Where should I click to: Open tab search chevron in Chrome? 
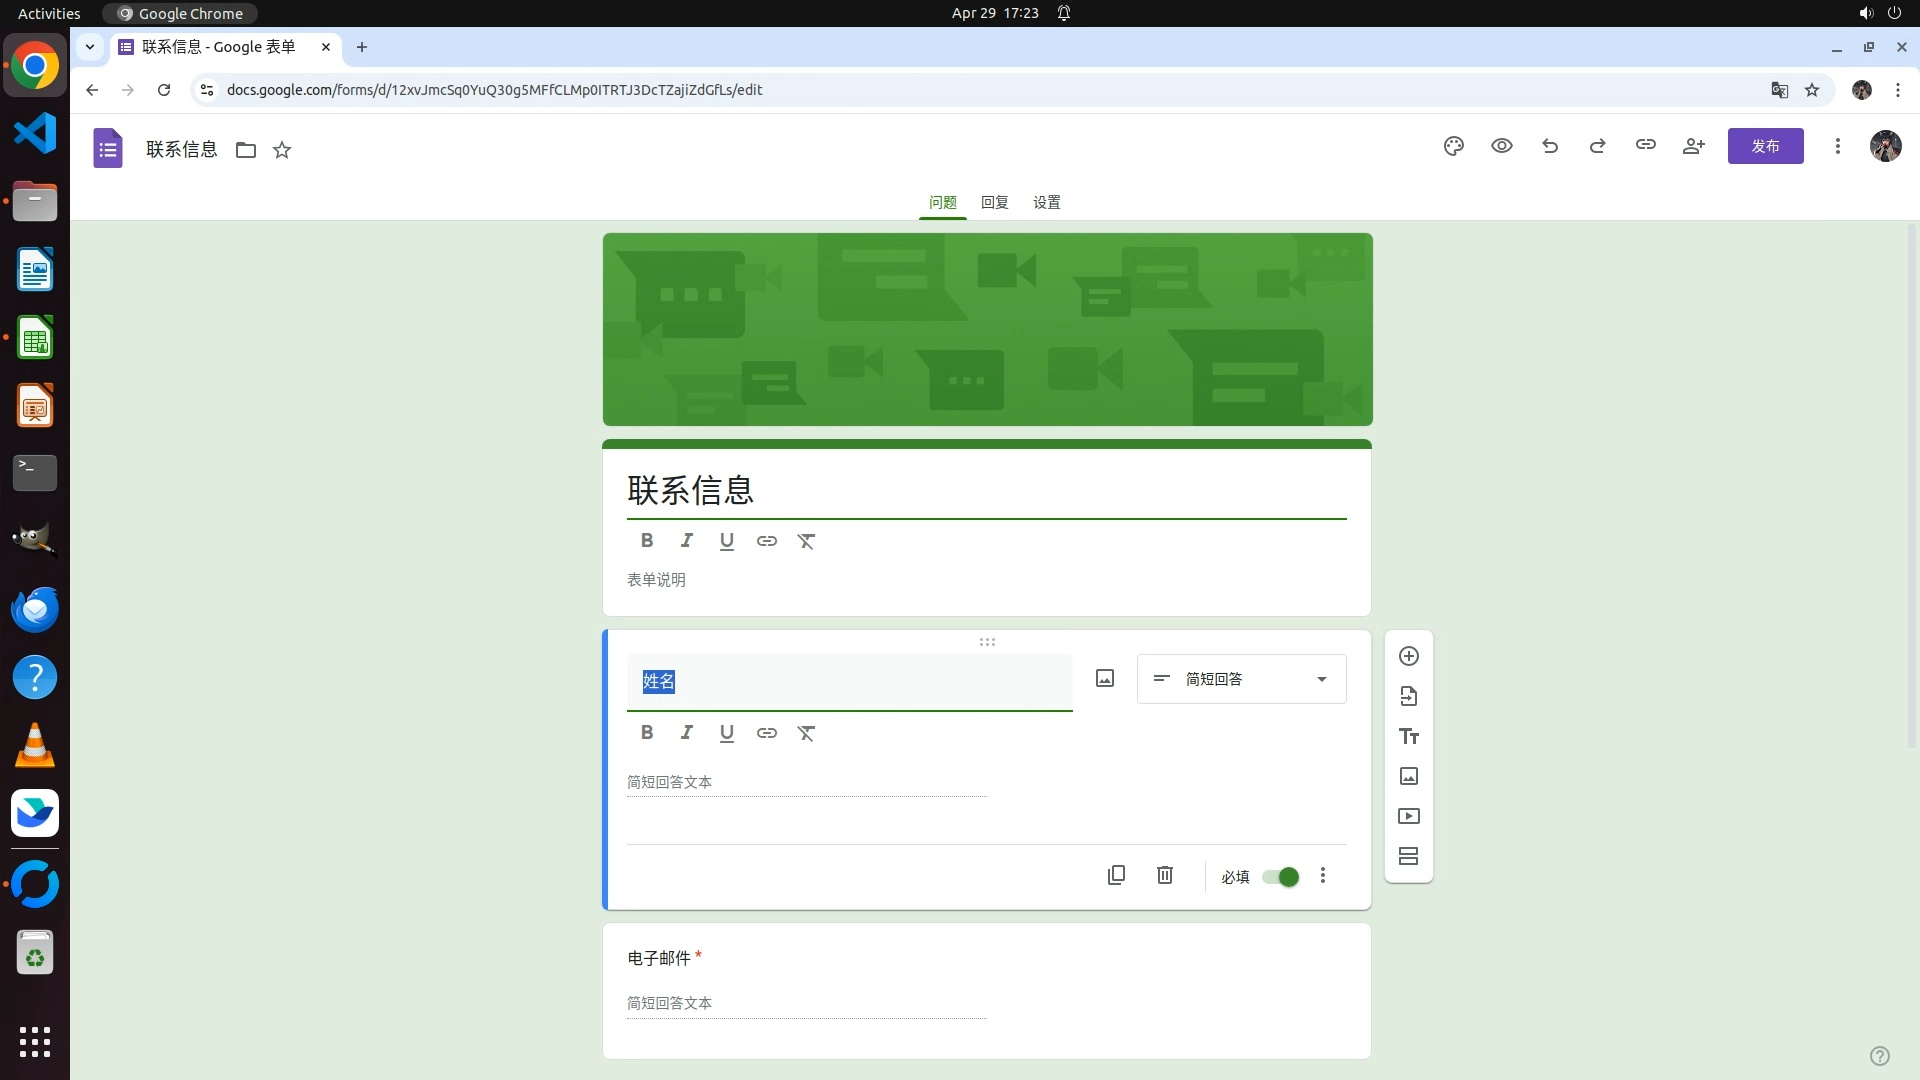(90, 46)
